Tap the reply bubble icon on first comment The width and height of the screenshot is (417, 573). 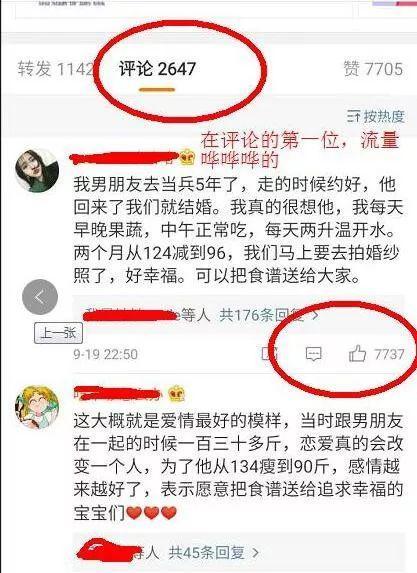(x=313, y=354)
